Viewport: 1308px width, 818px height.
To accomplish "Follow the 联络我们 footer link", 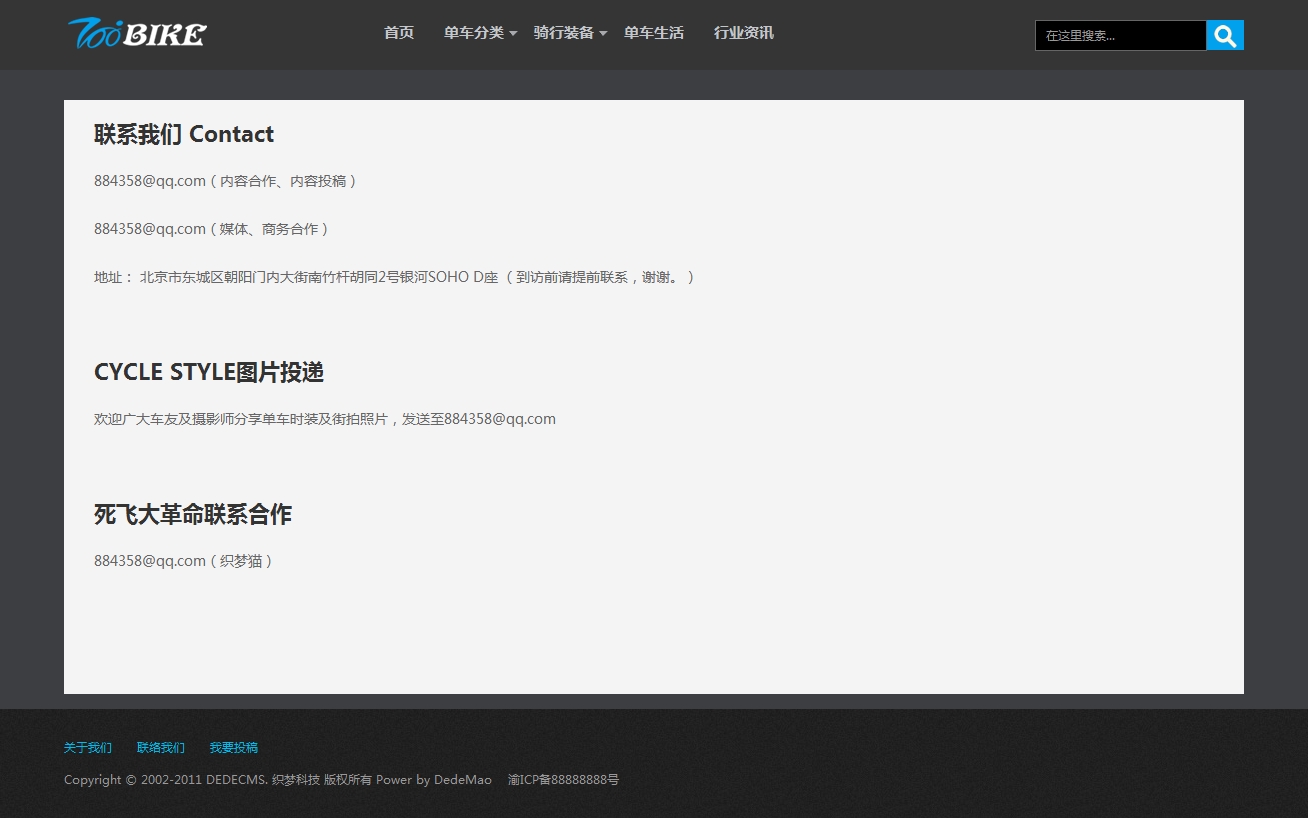I will [161, 748].
